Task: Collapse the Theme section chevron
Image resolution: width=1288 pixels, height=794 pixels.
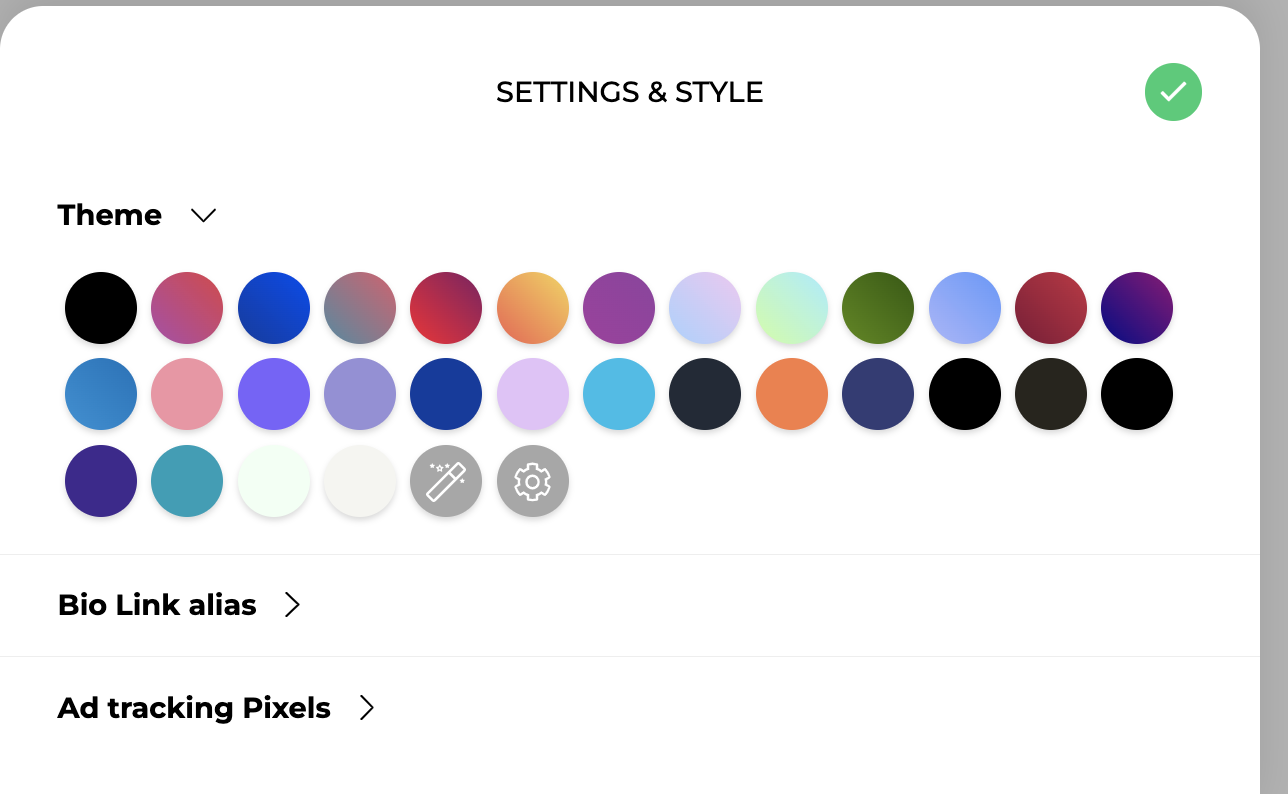Action: point(204,215)
